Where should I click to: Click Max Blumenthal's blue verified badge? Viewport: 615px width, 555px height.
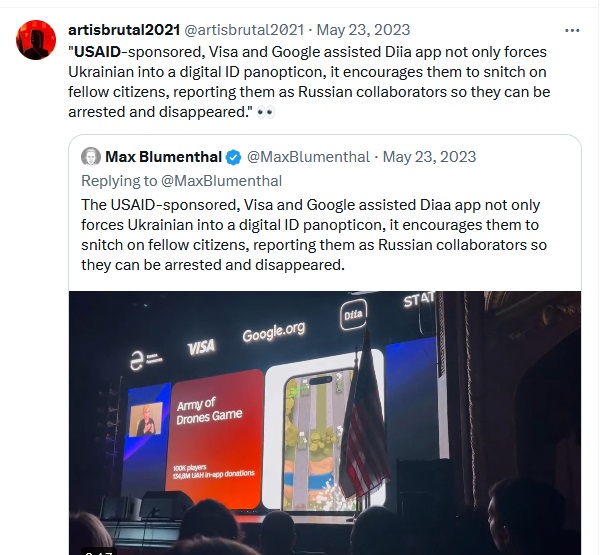pos(234,158)
